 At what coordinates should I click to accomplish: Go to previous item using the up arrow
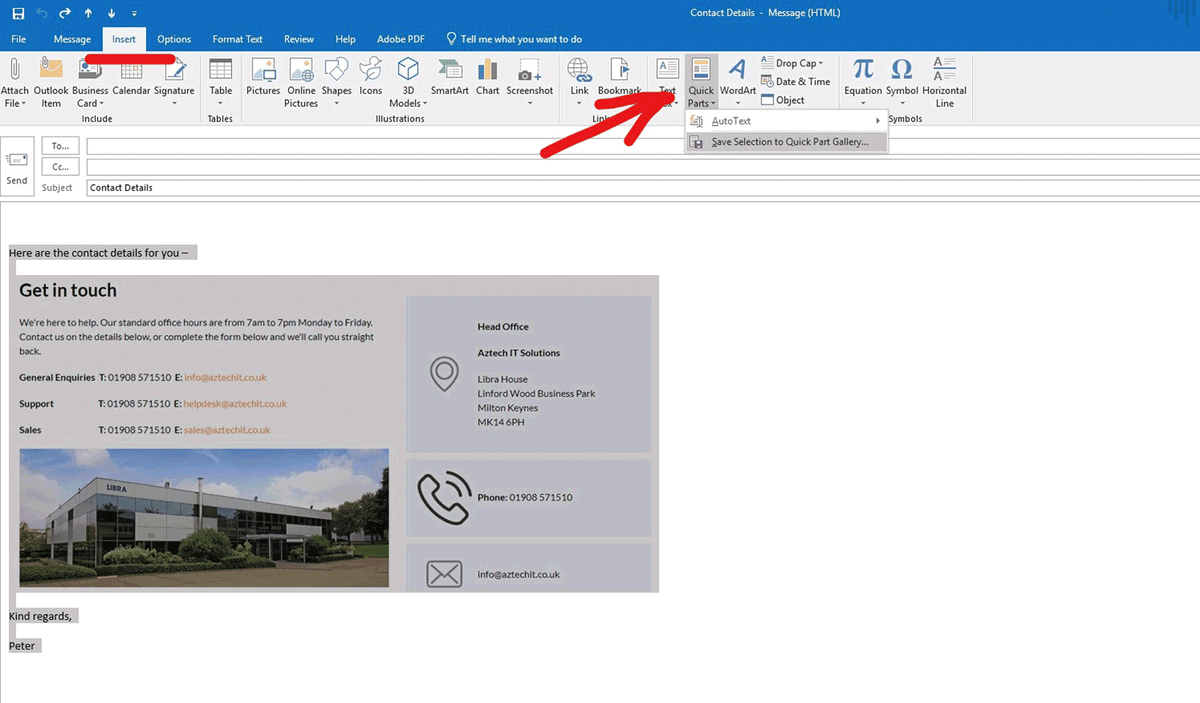pyautogui.click(x=88, y=13)
